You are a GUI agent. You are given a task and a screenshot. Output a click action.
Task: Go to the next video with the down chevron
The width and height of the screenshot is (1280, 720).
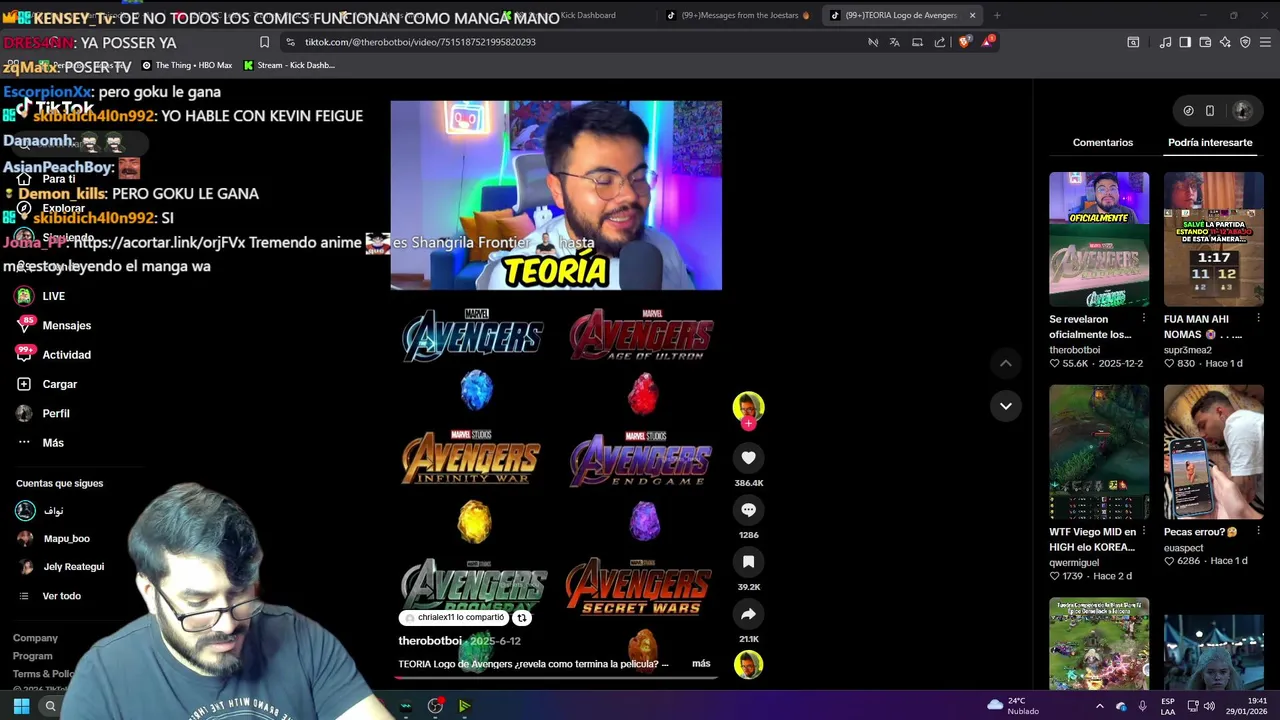(x=1006, y=406)
